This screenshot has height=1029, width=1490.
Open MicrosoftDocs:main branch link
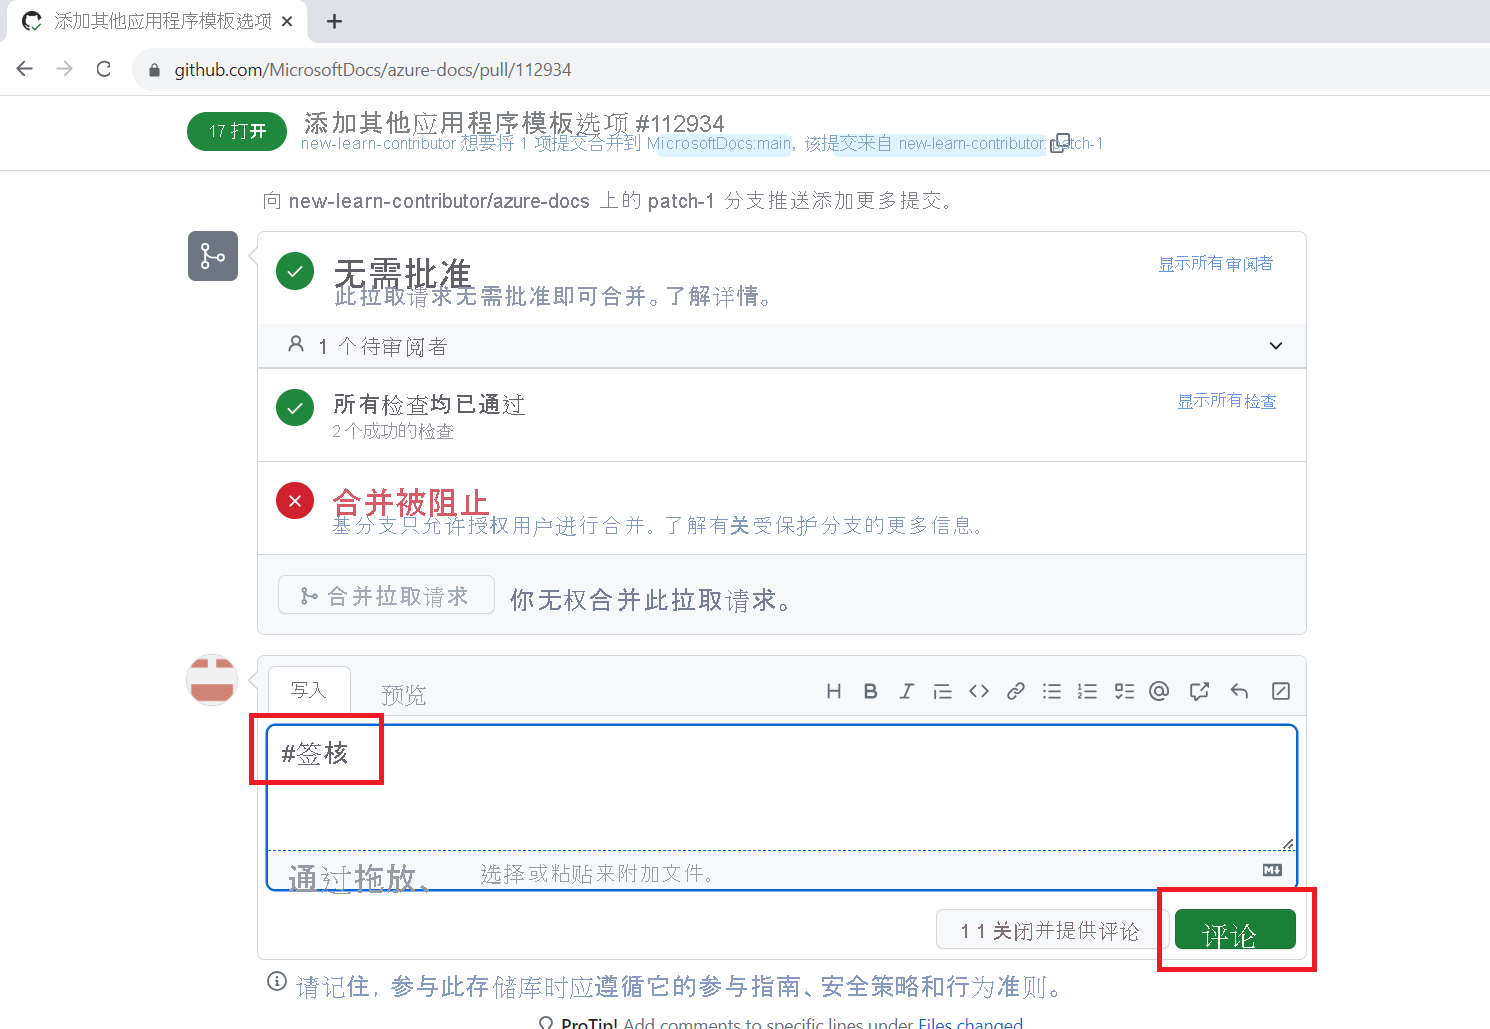[x=719, y=144]
